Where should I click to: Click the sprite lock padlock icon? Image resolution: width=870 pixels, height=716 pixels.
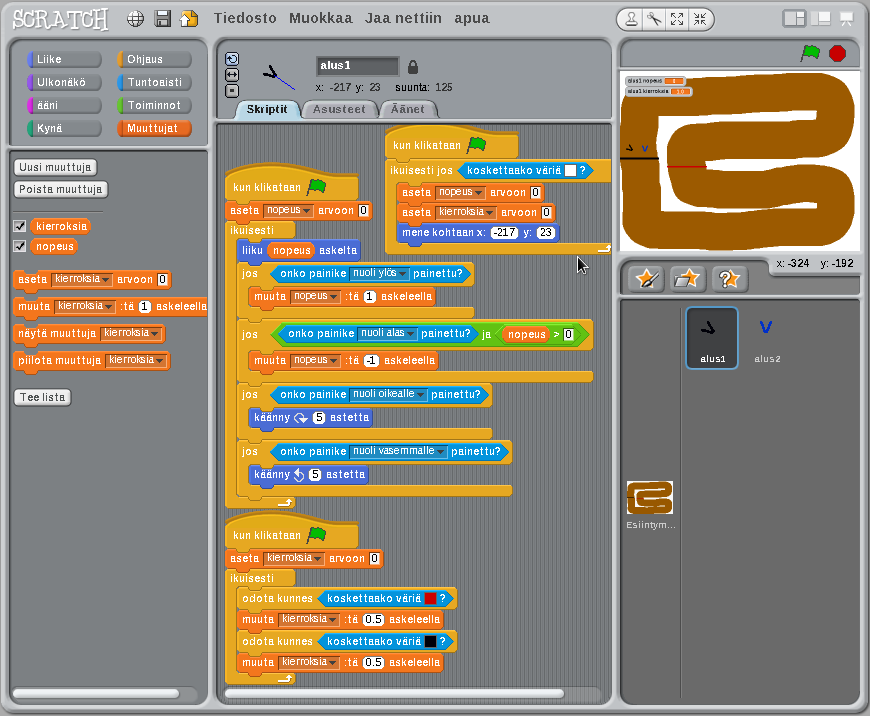[x=412, y=67]
